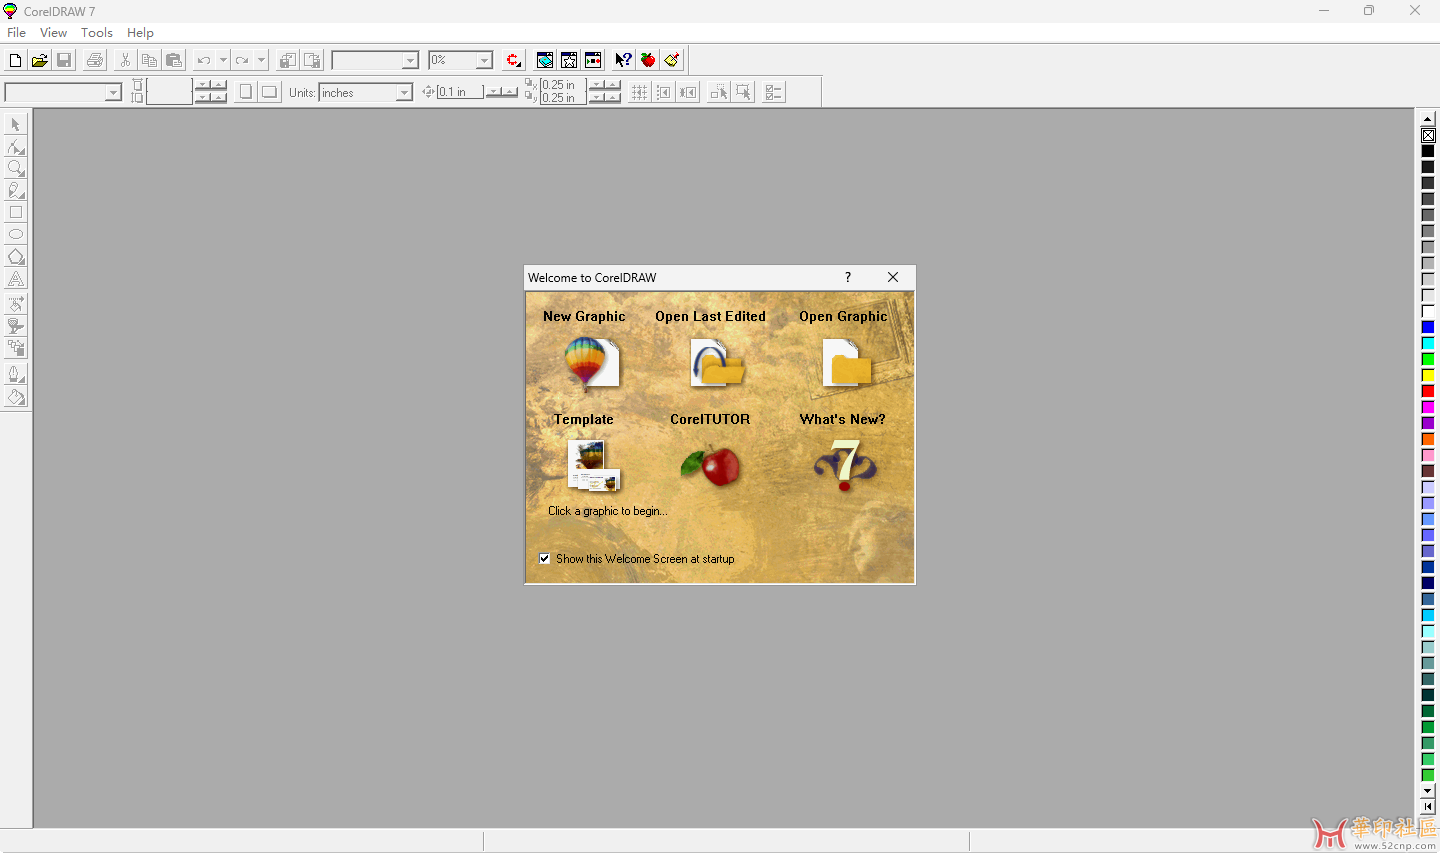1440x853 pixels.
Task: Click the nudge offset 0.1 in field
Action: [460, 92]
